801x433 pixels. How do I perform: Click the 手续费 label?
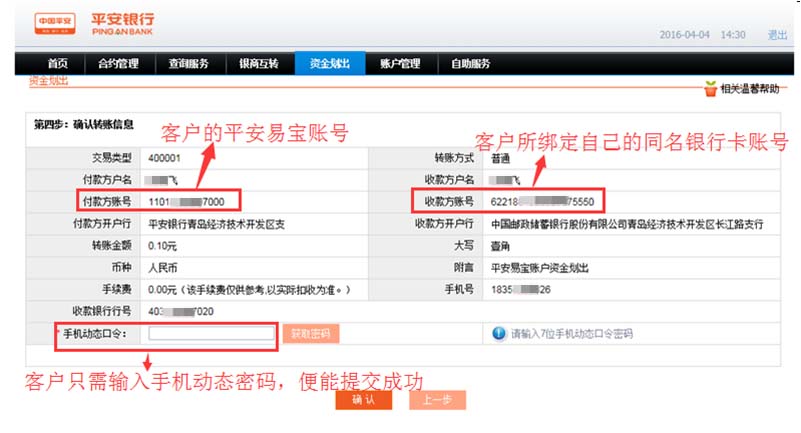point(117,290)
